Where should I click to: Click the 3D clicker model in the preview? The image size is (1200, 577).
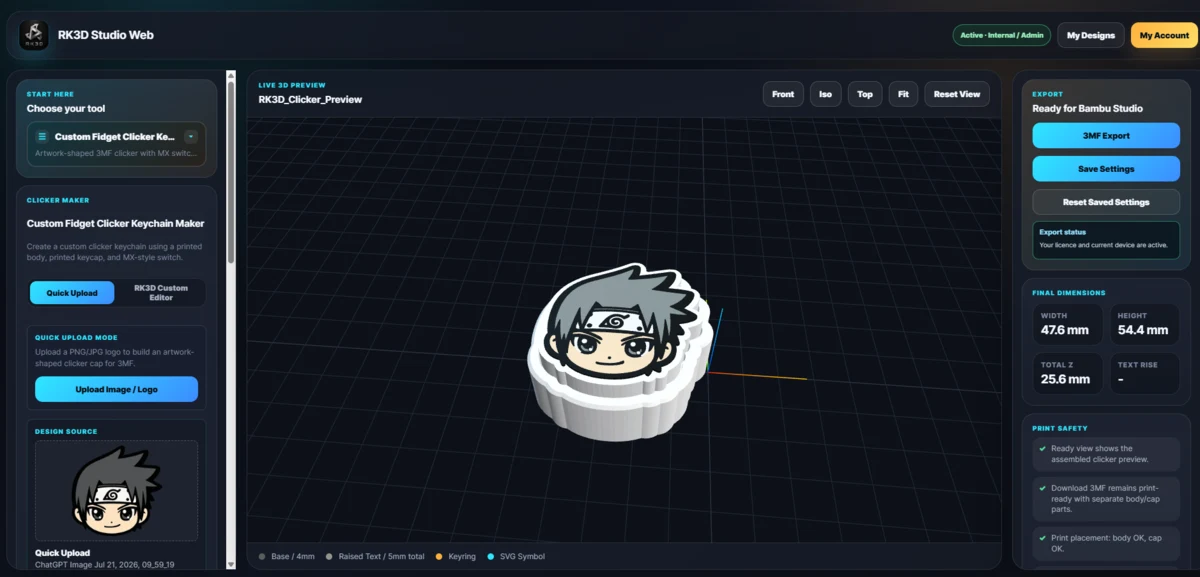[x=620, y=350]
